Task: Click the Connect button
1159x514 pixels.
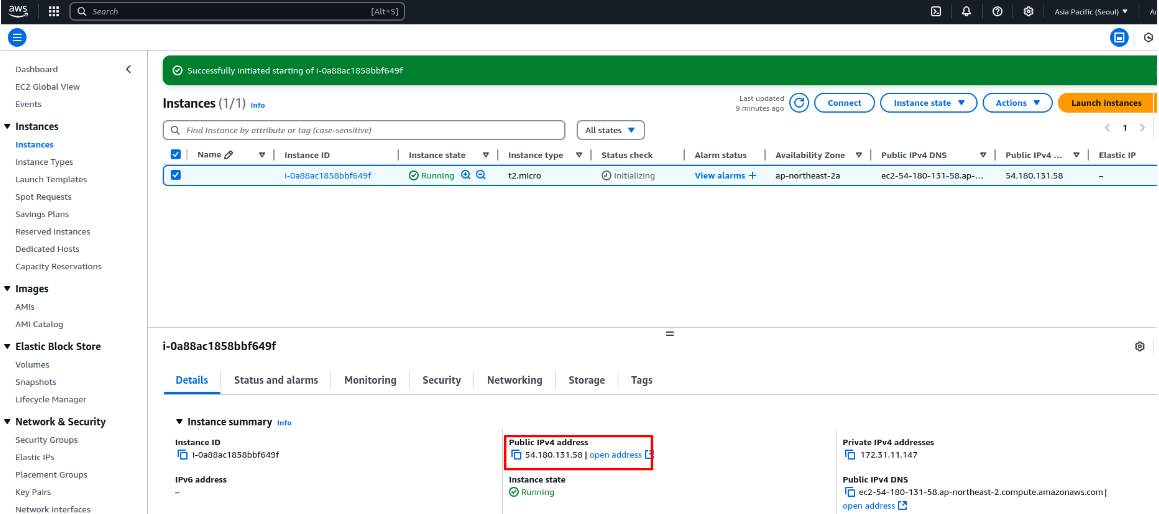Action: [x=844, y=103]
